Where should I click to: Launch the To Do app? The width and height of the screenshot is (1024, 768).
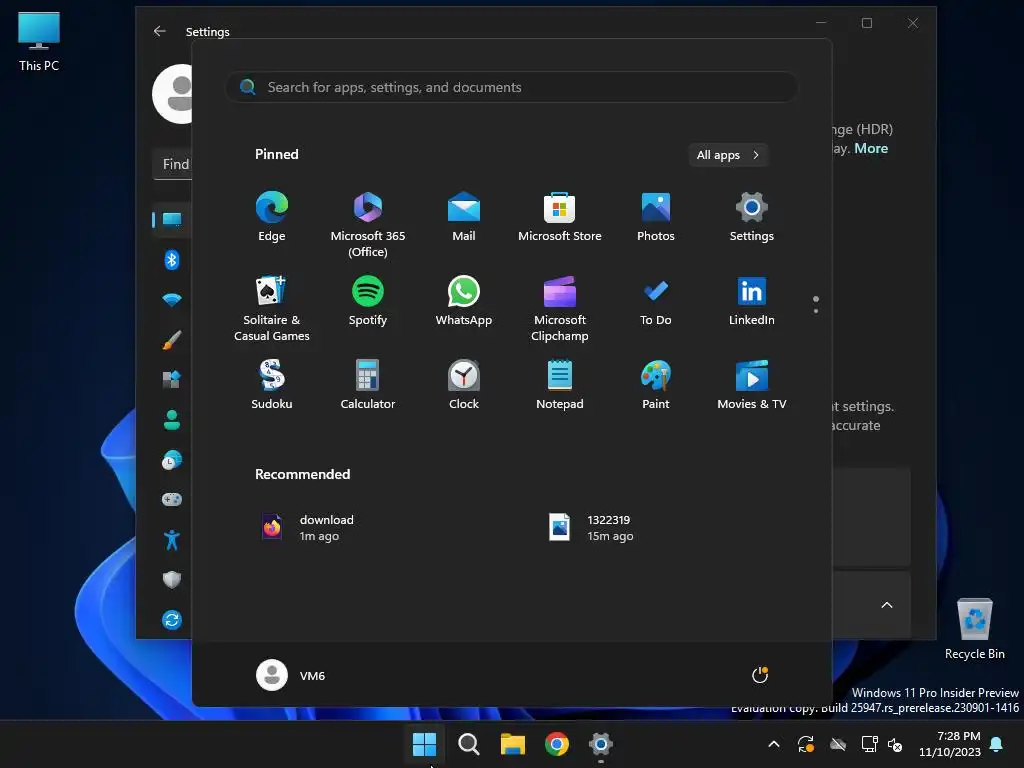coord(656,301)
